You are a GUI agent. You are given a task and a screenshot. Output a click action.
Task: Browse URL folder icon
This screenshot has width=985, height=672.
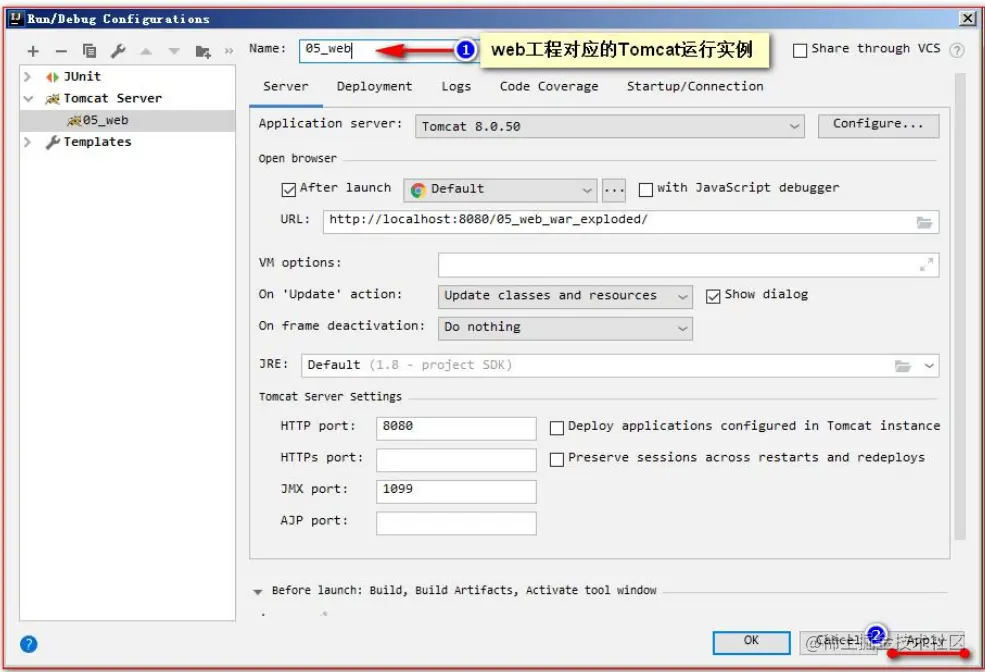924,222
